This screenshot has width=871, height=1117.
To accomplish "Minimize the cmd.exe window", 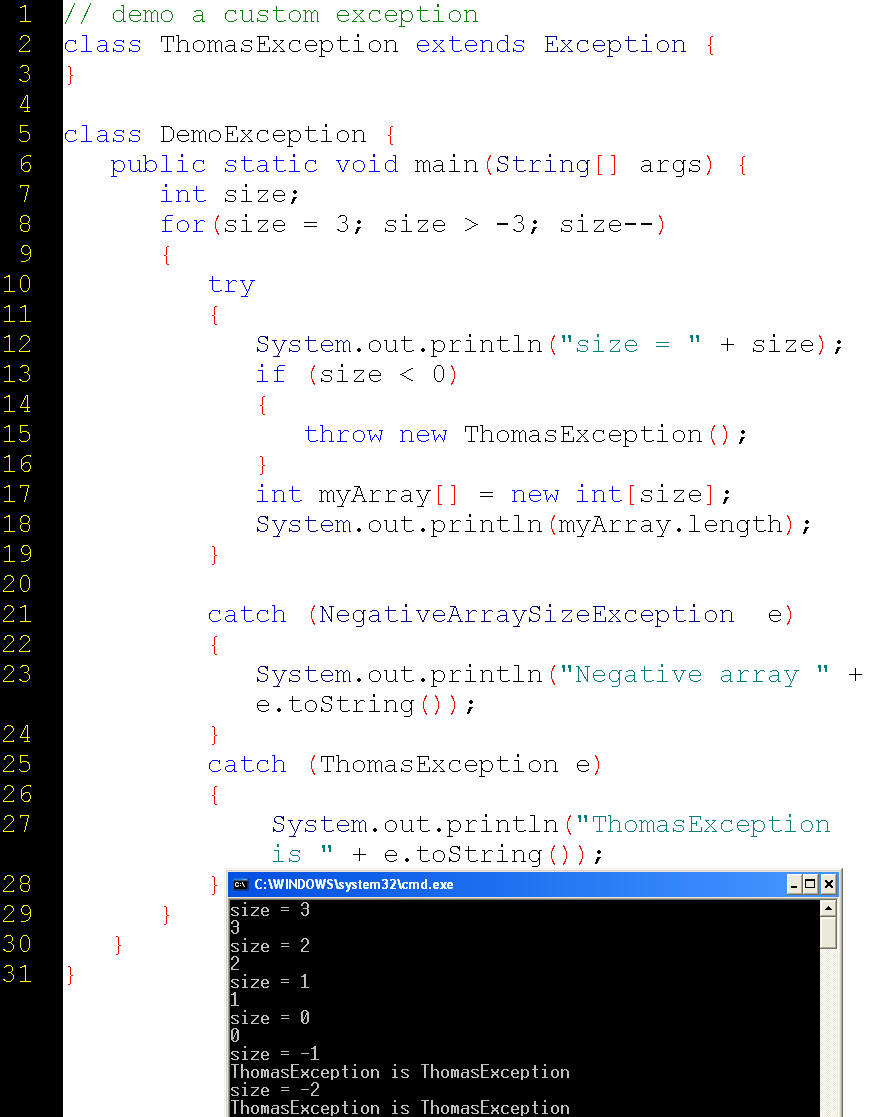I will click(x=794, y=885).
